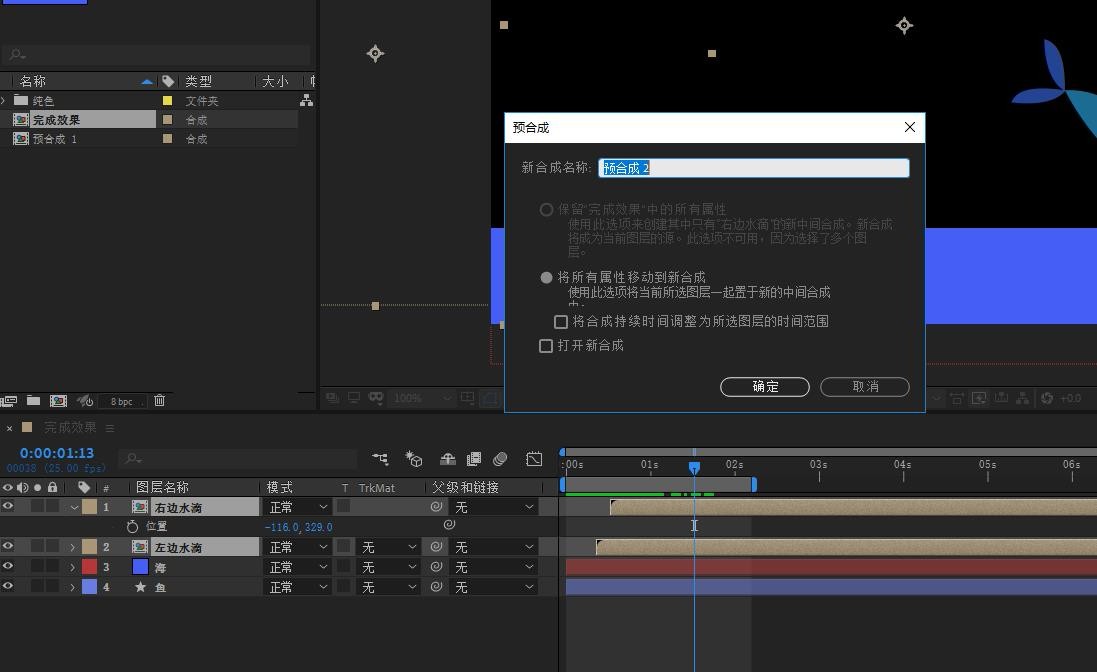Viewport: 1097px width, 672px height.
Task: Click the label tag column icon in timeline
Action: tap(84, 487)
